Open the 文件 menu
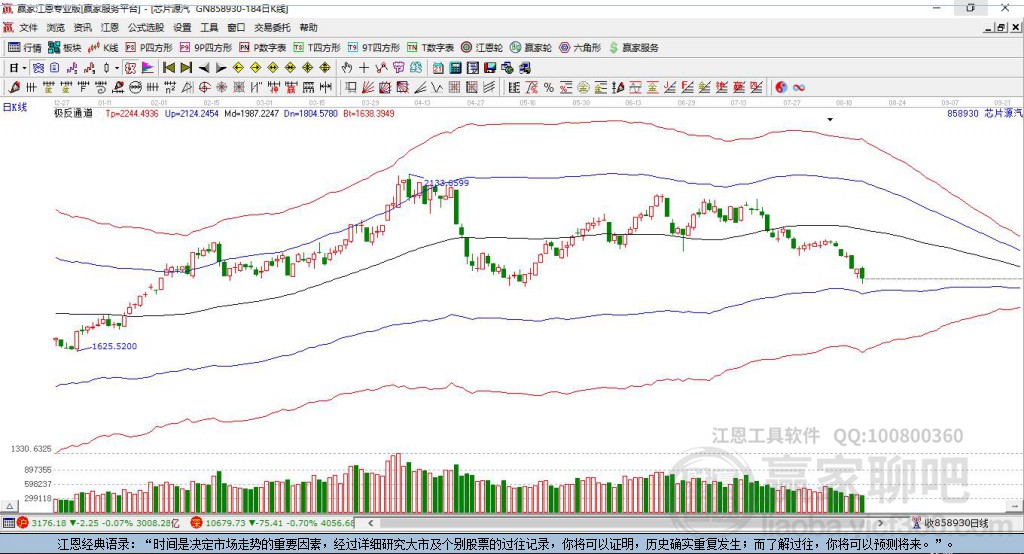 tap(29, 27)
